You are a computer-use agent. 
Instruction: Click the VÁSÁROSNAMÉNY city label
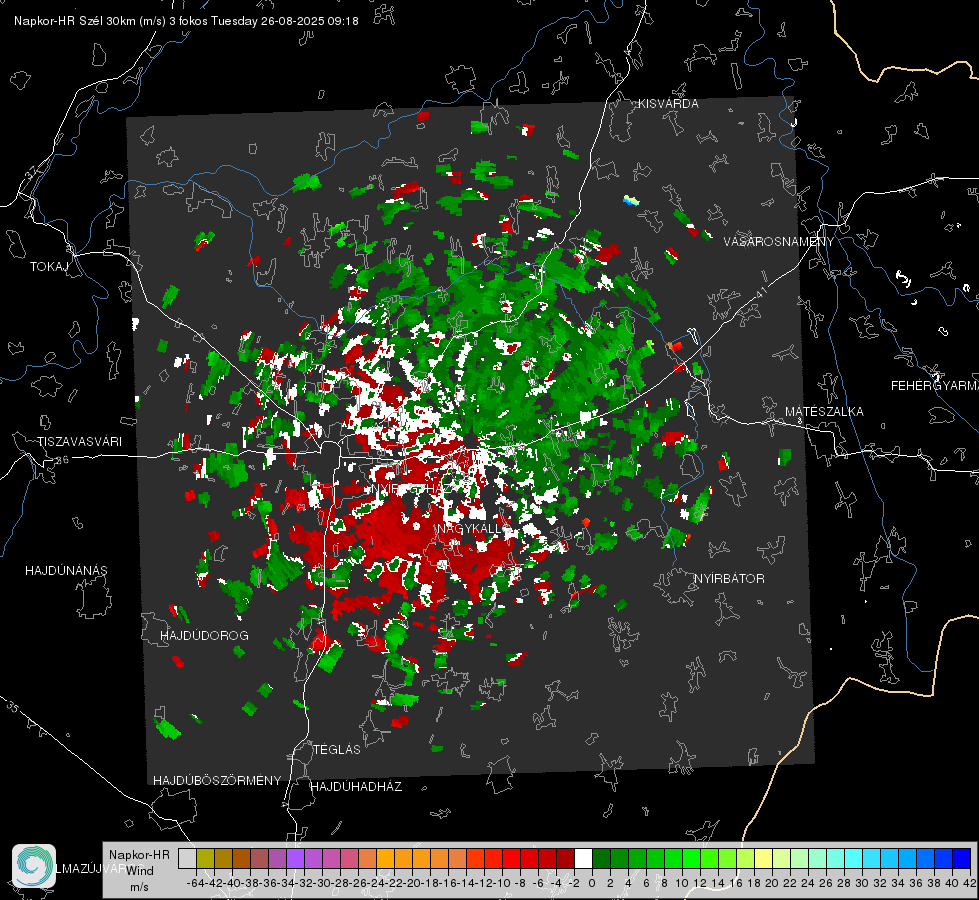[x=779, y=242]
